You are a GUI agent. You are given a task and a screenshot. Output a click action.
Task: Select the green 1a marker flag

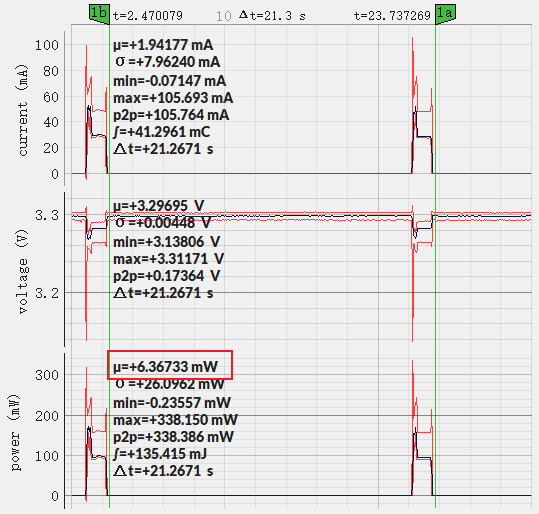[446, 14]
